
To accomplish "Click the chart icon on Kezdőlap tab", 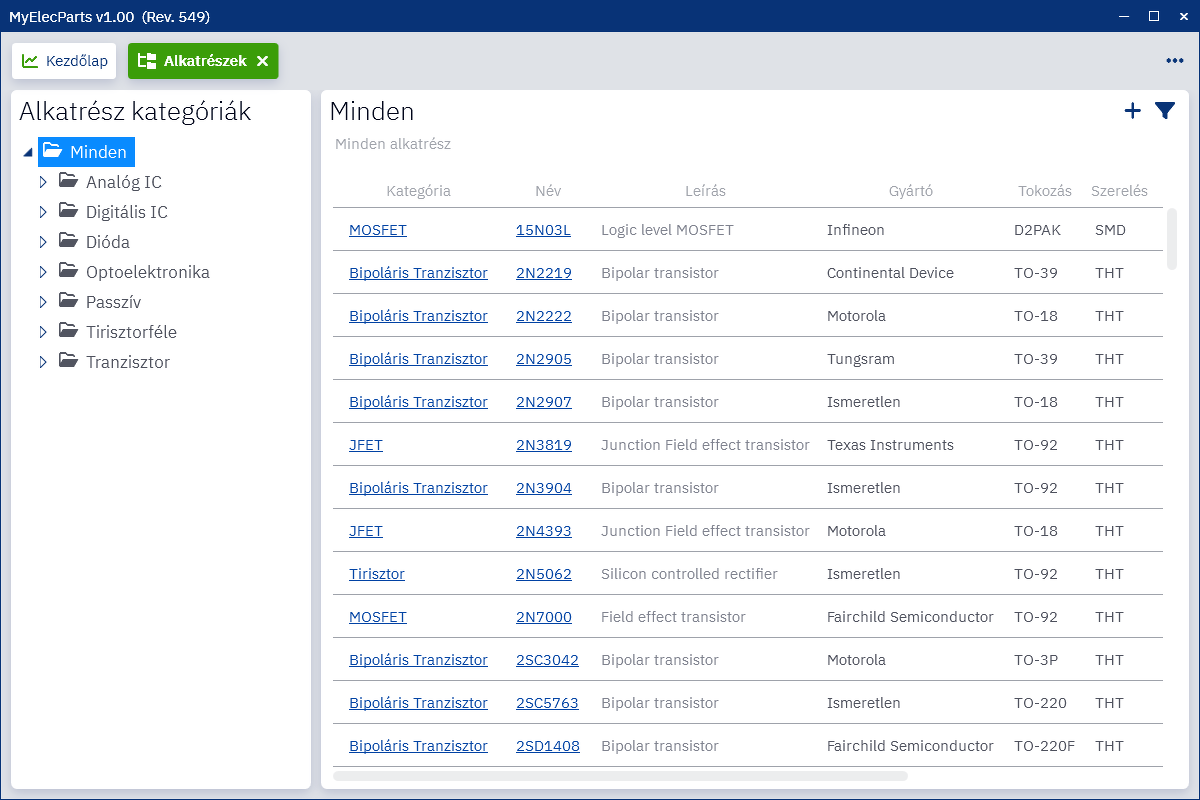I will pos(30,61).
